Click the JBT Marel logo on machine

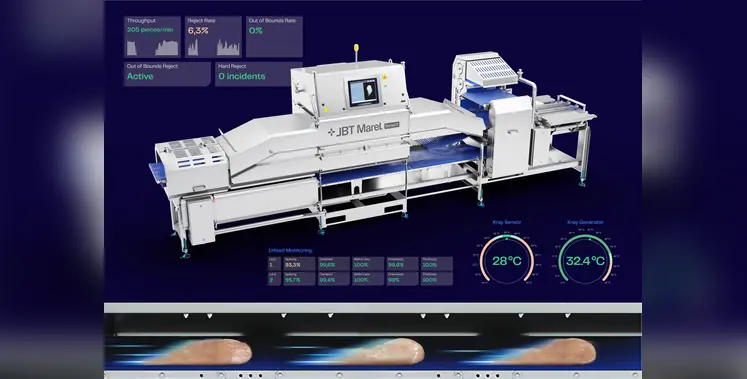pyautogui.click(x=363, y=130)
